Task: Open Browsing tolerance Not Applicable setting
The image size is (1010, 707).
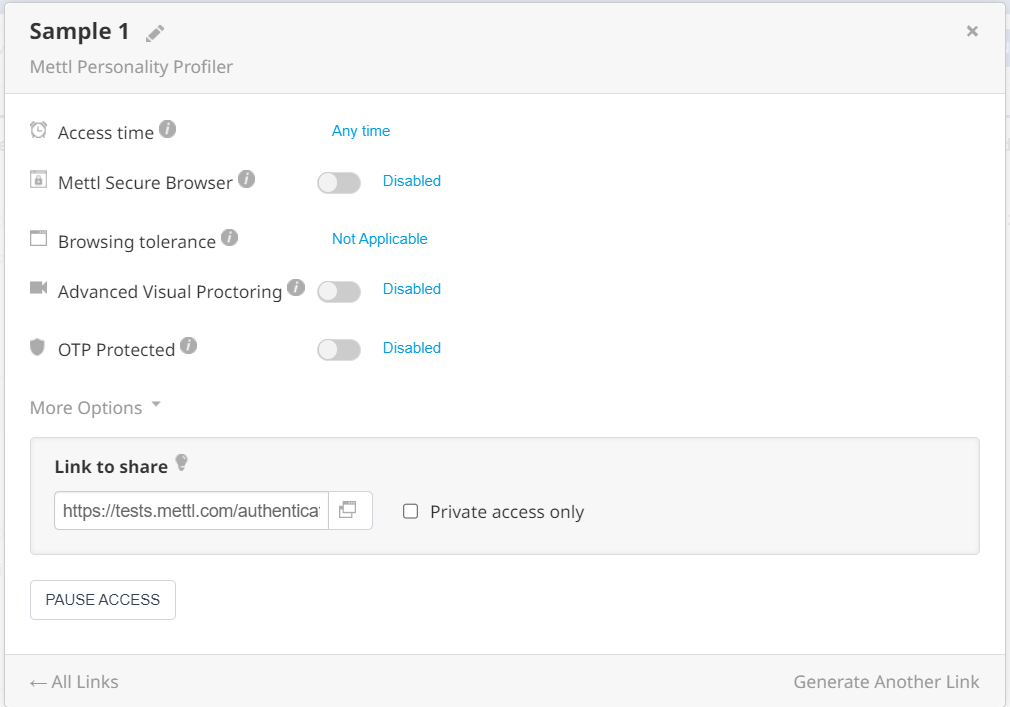Action: point(379,239)
